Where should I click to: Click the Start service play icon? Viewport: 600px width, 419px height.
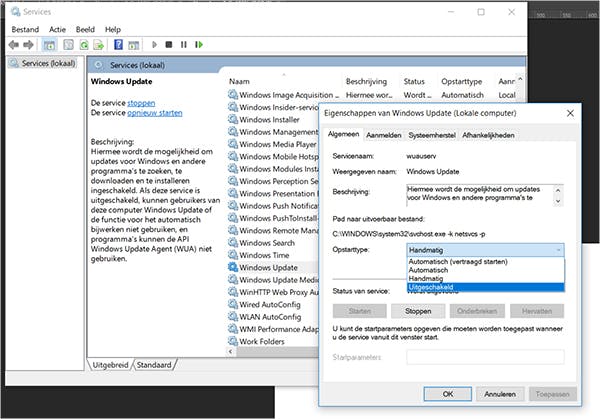coord(154,45)
